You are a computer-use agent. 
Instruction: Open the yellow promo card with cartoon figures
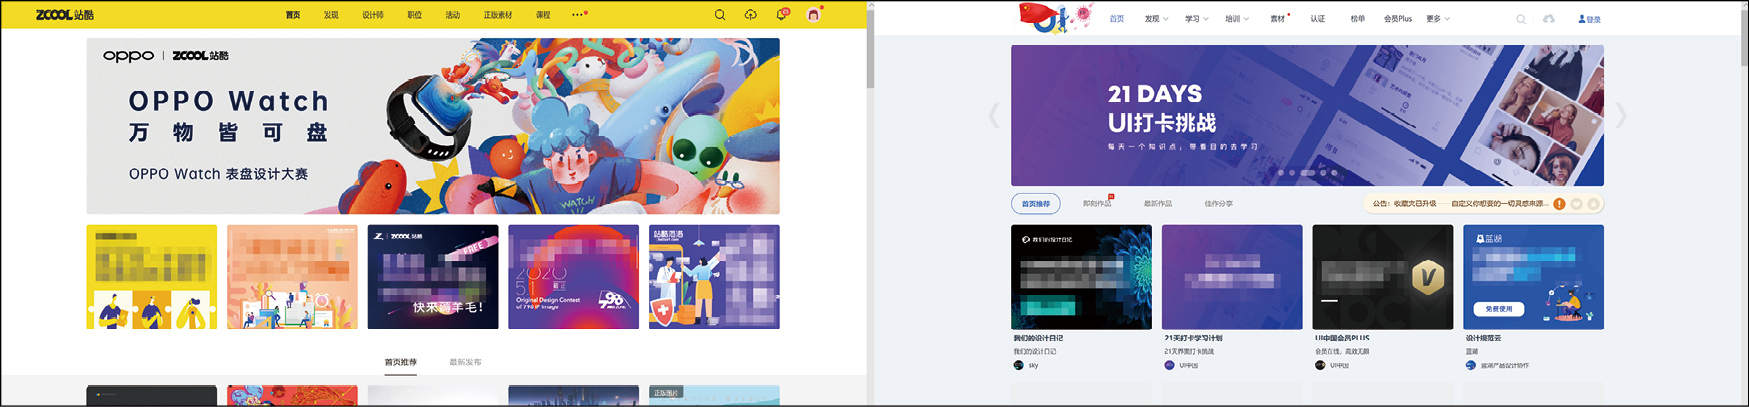pos(152,277)
